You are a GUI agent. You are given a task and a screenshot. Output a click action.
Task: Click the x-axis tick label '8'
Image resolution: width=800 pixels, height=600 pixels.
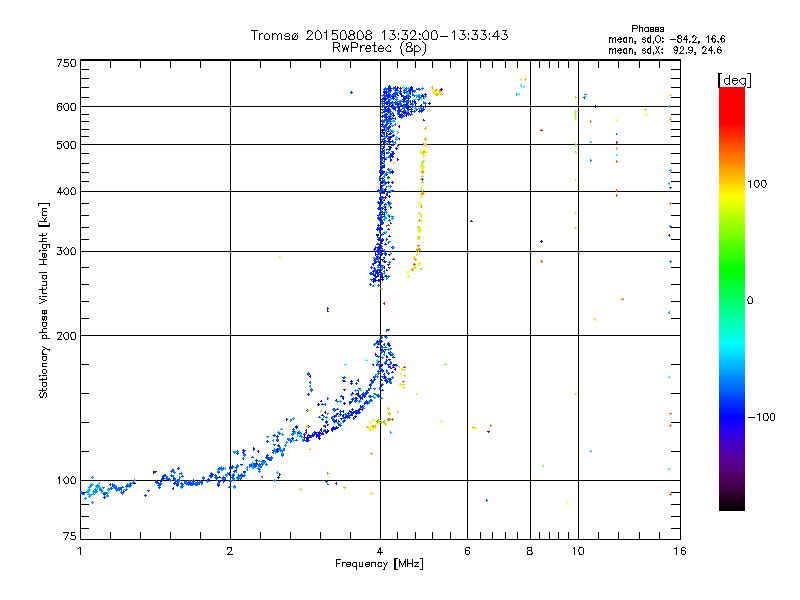[x=530, y=551]
